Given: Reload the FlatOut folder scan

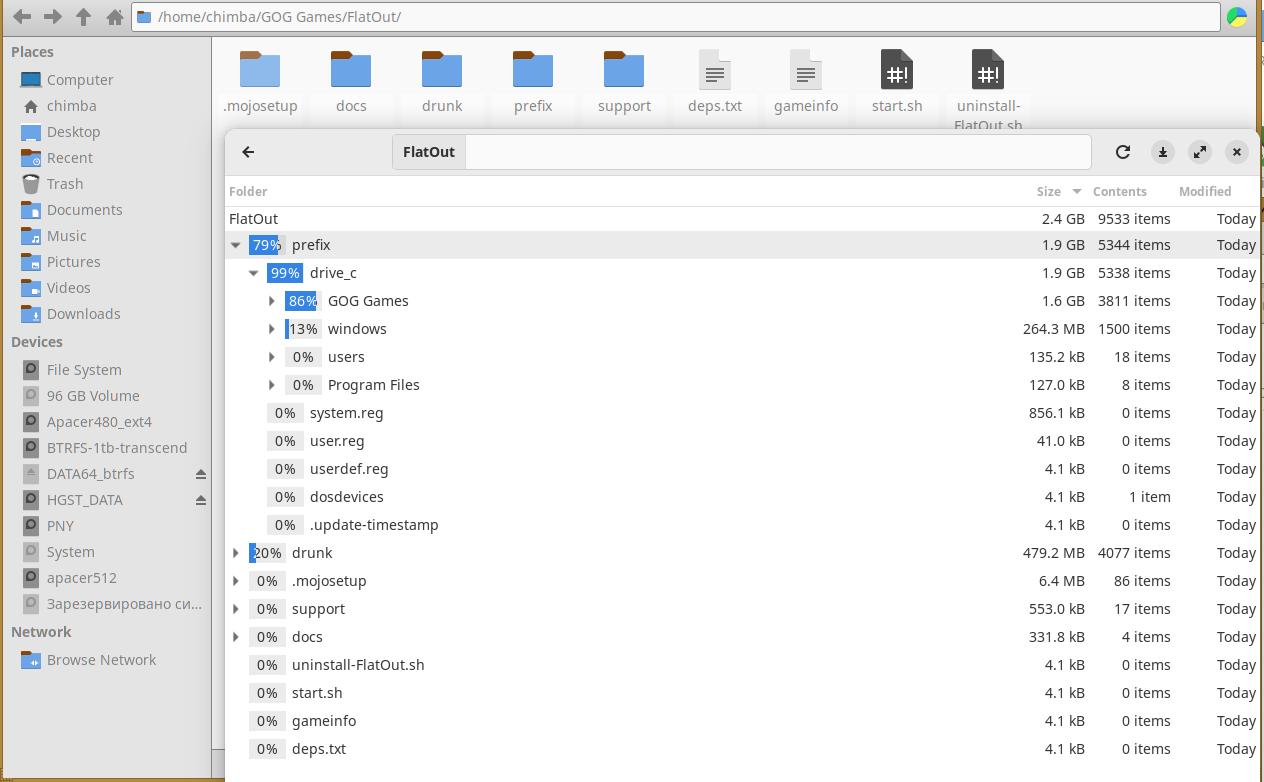Looking at the screenshot, I should (1123, 152).
